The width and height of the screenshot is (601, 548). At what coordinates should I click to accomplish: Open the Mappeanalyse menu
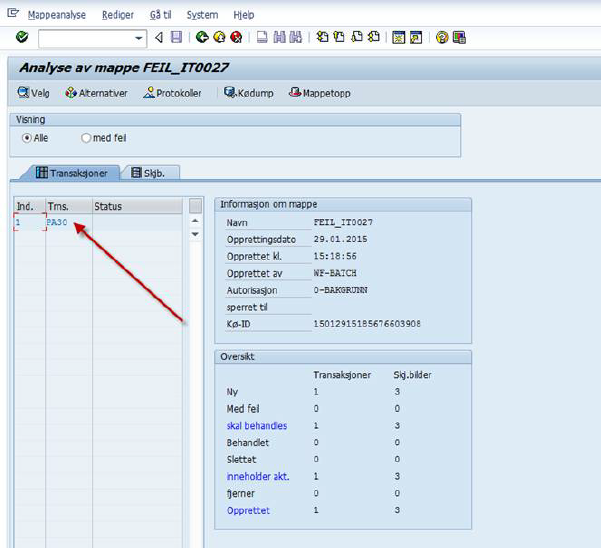tap(57, 15)
